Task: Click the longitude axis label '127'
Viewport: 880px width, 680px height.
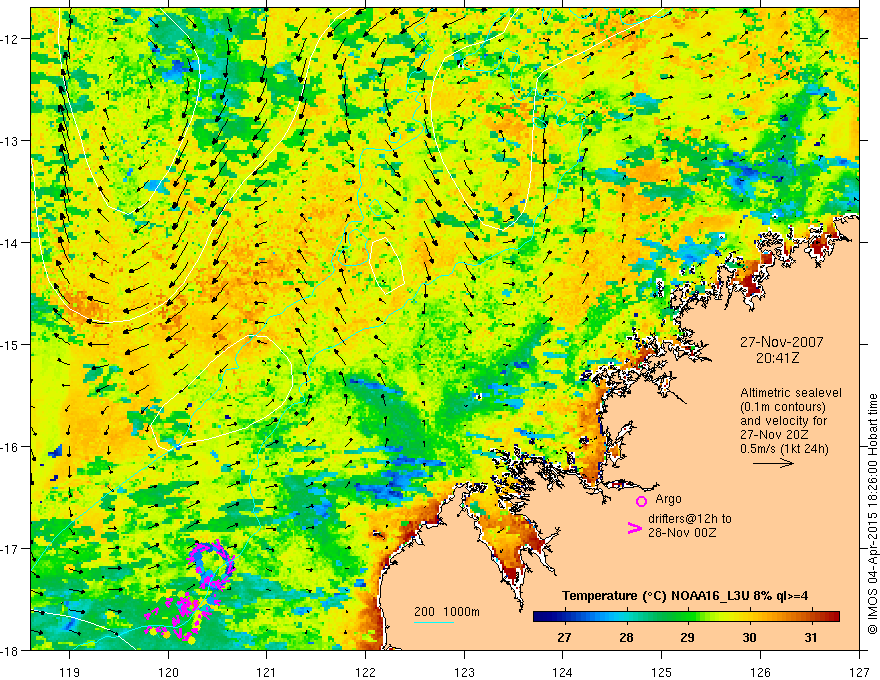Action: 859,672
